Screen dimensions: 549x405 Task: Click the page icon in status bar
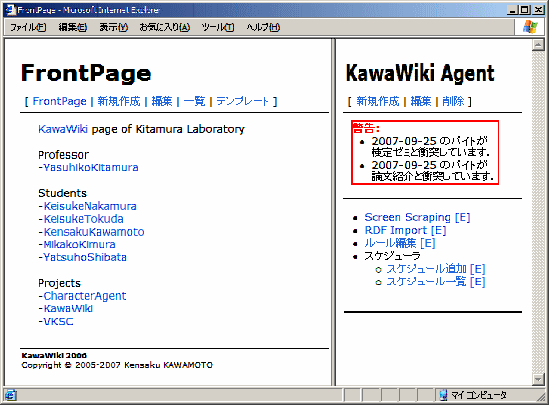(x=11, y=395)
